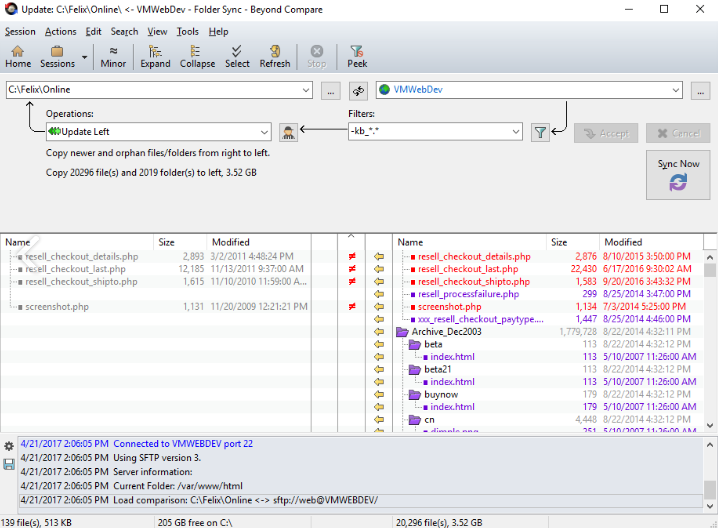Select the Load comparison log entry
This screenshot has width=718, height=528.
coord(361,500)
